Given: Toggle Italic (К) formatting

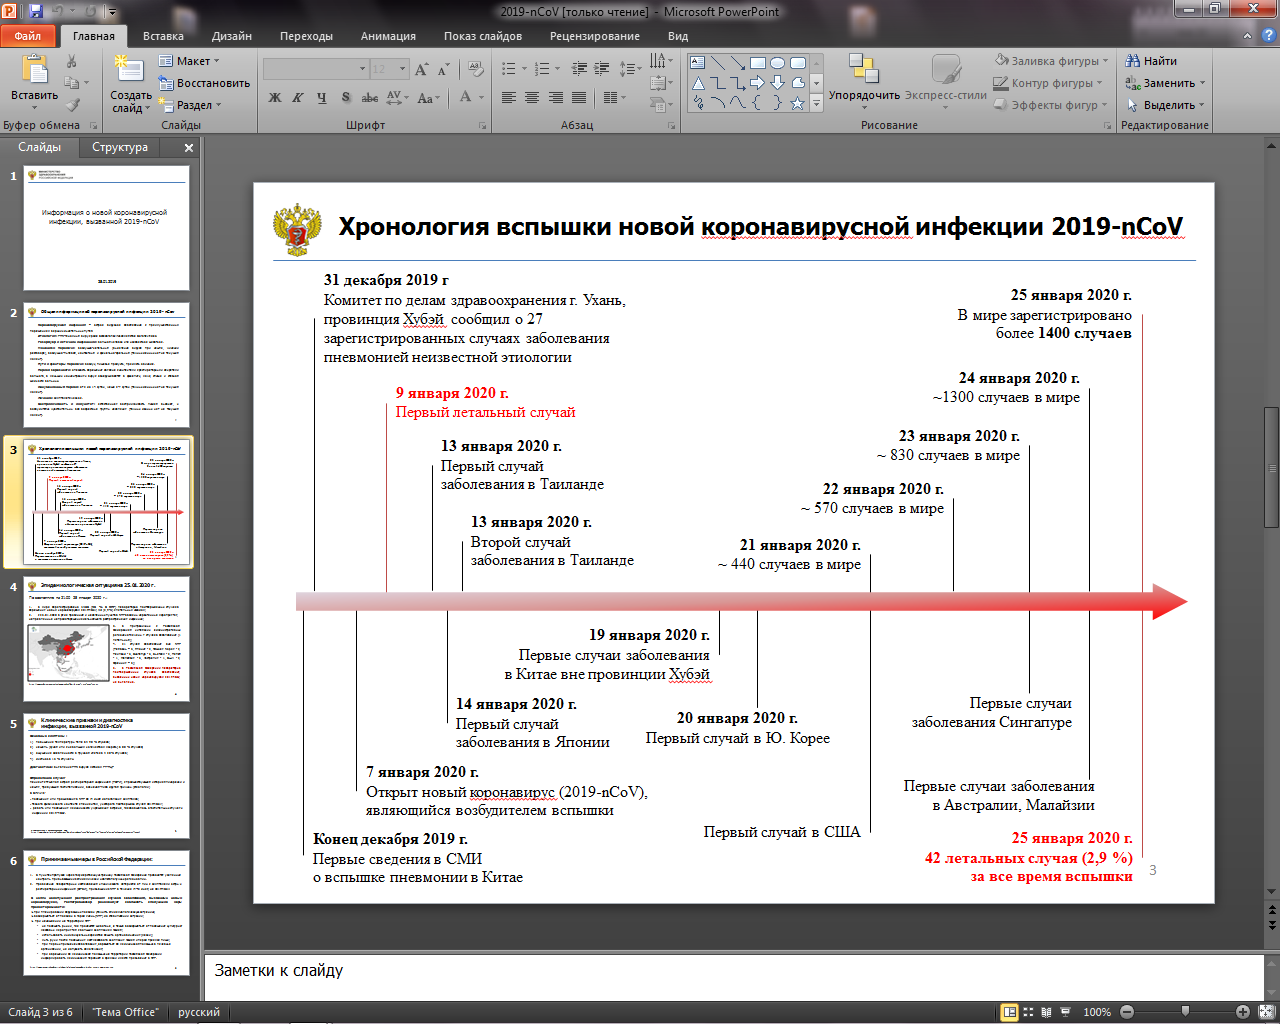Looking at the screenshot, I should coord(298,98).
